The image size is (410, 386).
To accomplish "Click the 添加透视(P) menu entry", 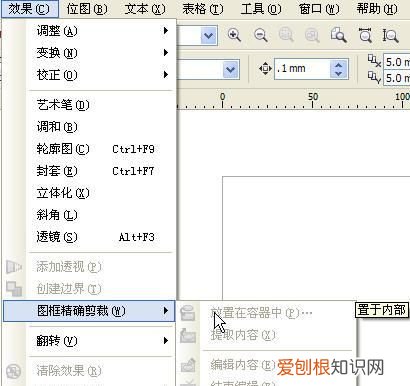I will point(89,267).
